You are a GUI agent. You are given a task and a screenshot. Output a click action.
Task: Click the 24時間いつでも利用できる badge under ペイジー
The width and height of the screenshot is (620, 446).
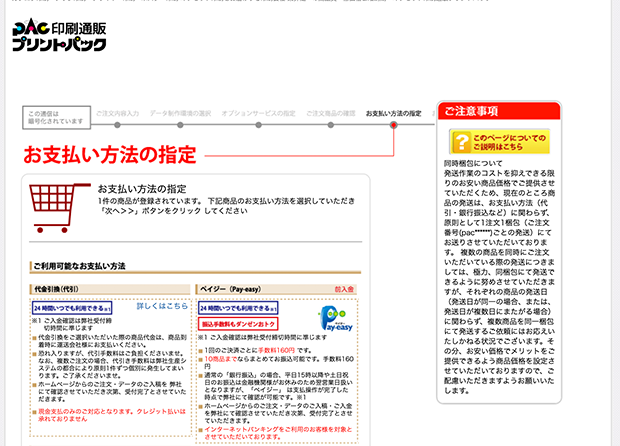[238, 308]
